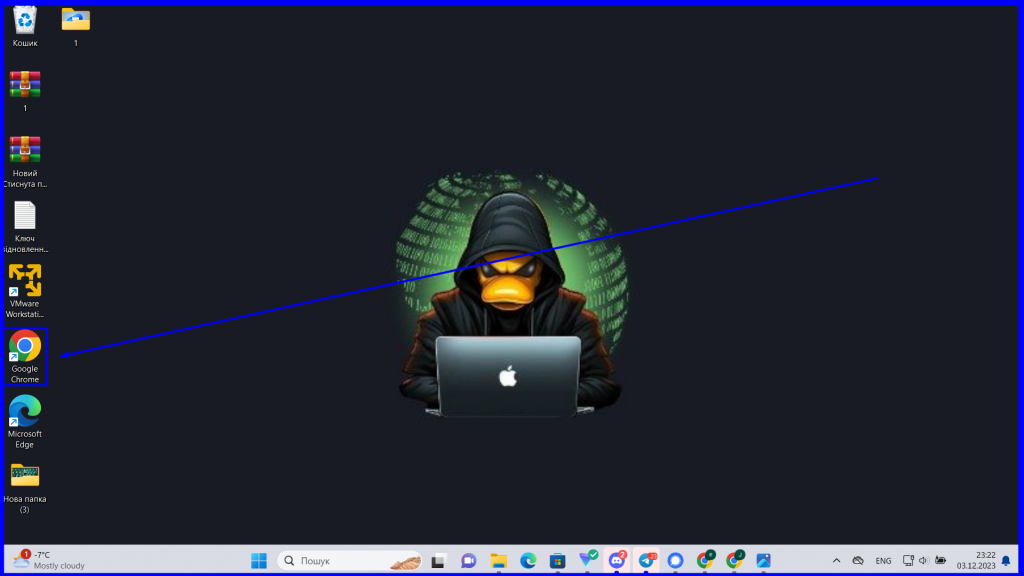Open the Start menu
Screen dimensions: 1024x576
(x=258, y=560)
